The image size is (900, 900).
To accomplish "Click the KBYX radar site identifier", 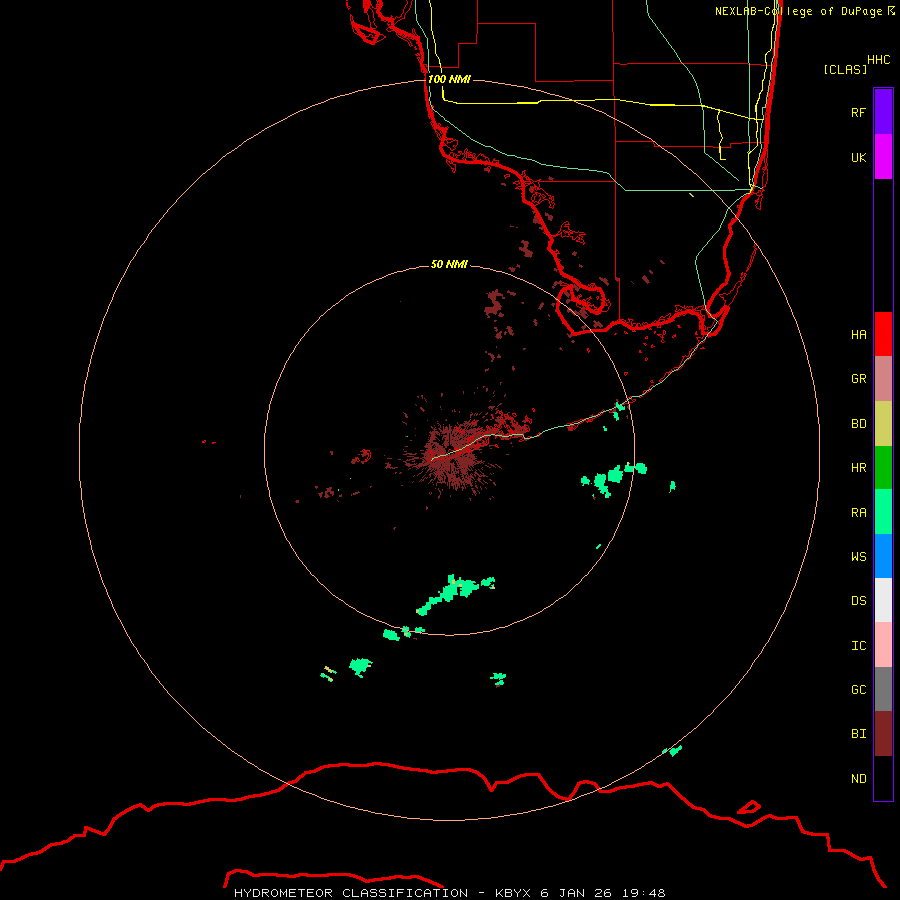I will [513, 893].
